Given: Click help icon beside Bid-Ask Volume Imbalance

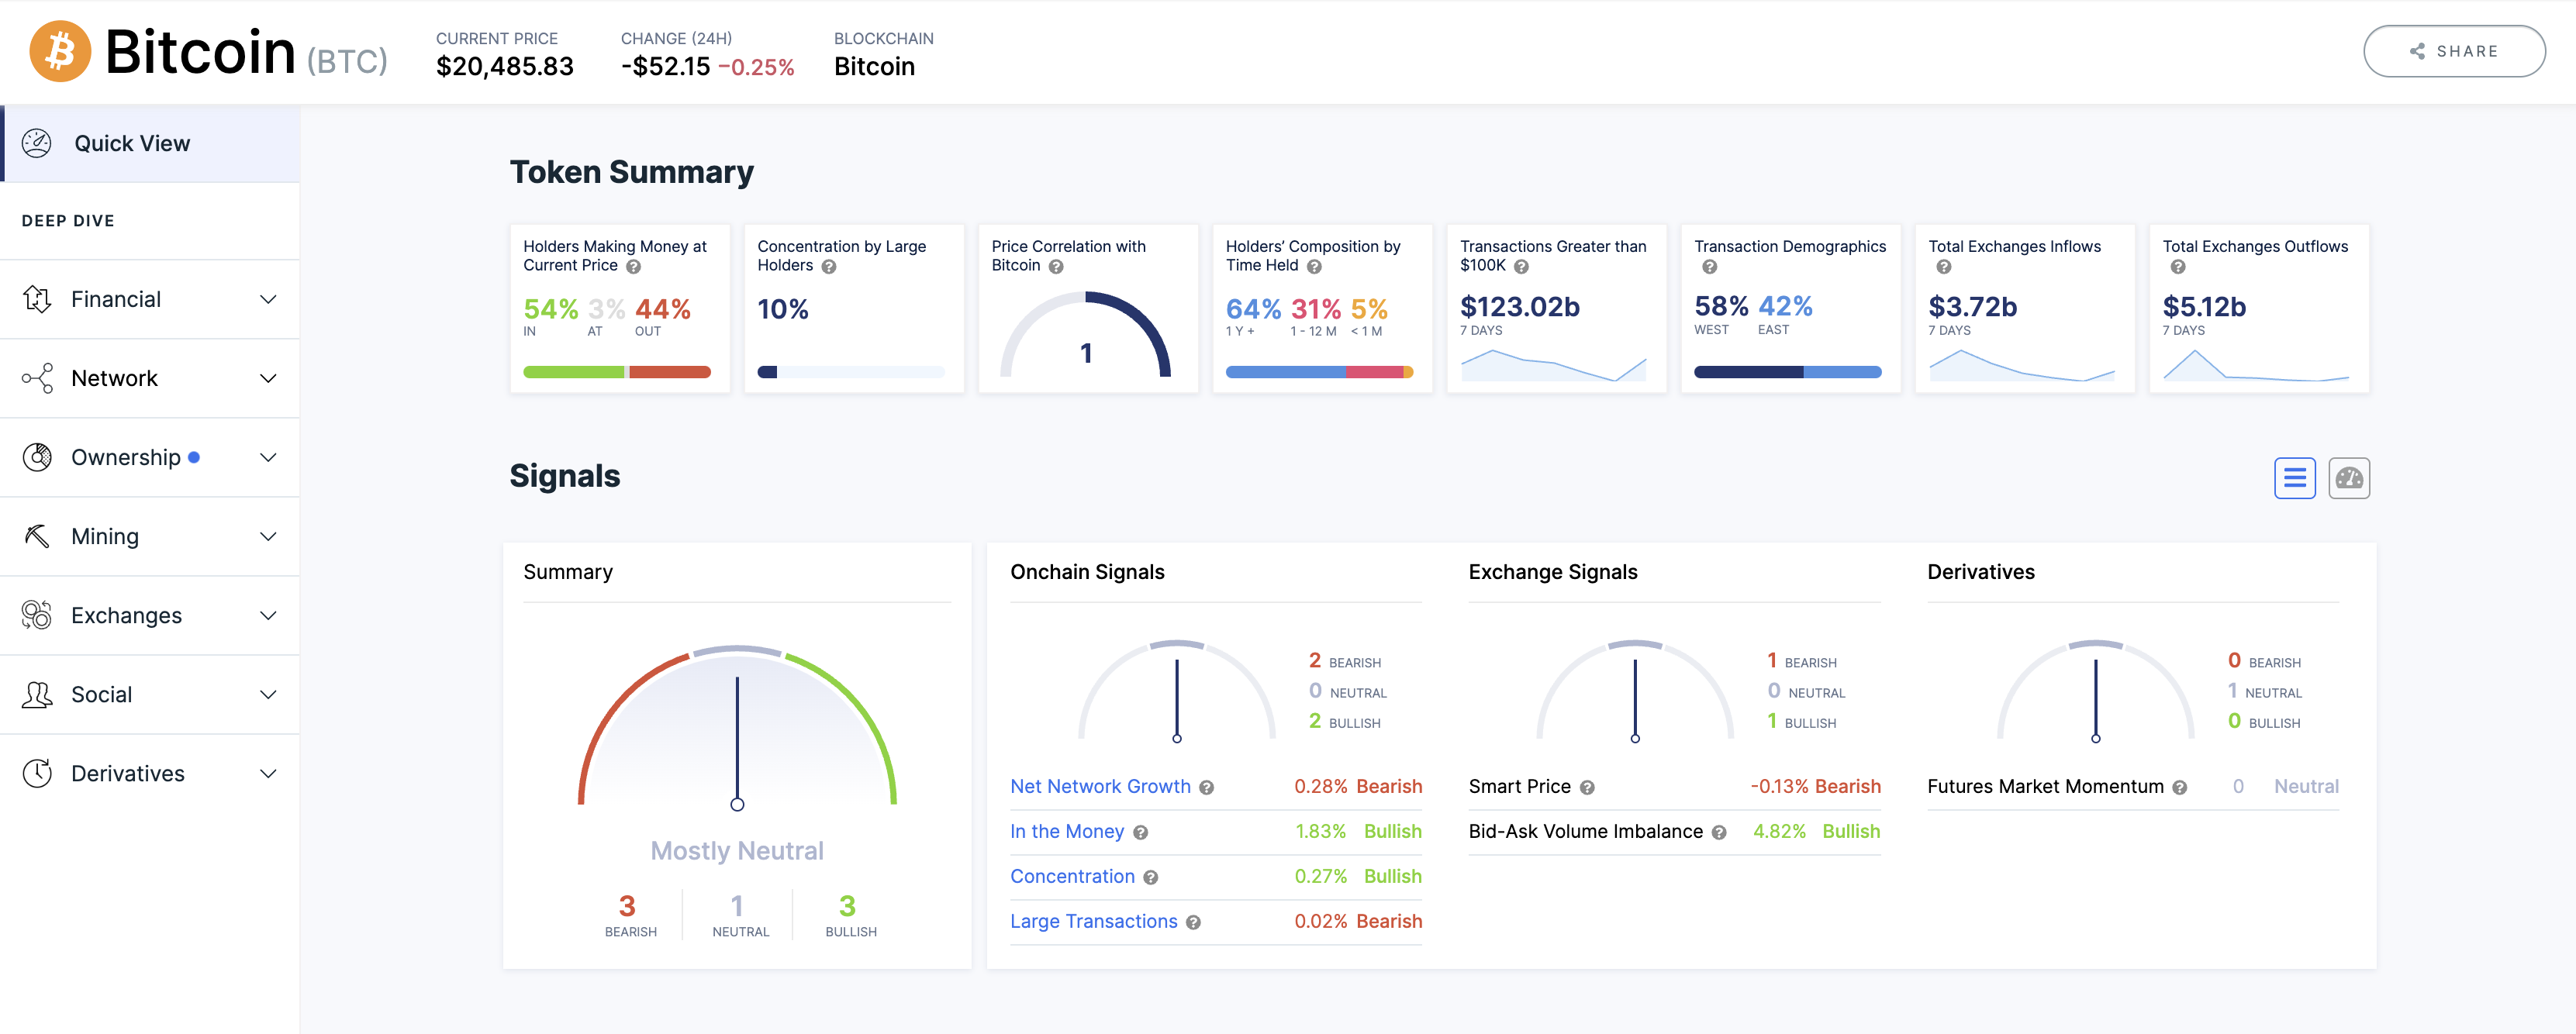Looking at the screenshot, I should click(1718, 833).
